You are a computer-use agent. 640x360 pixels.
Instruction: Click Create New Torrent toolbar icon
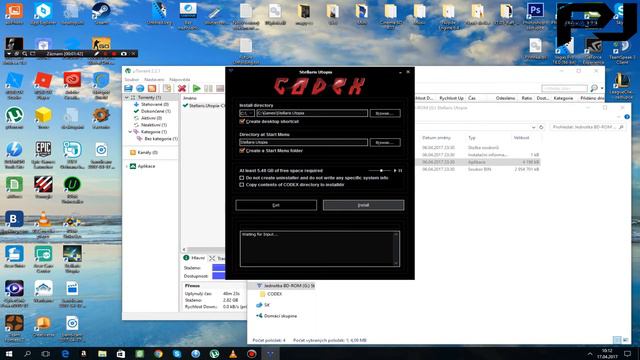(x=167, y=89)
